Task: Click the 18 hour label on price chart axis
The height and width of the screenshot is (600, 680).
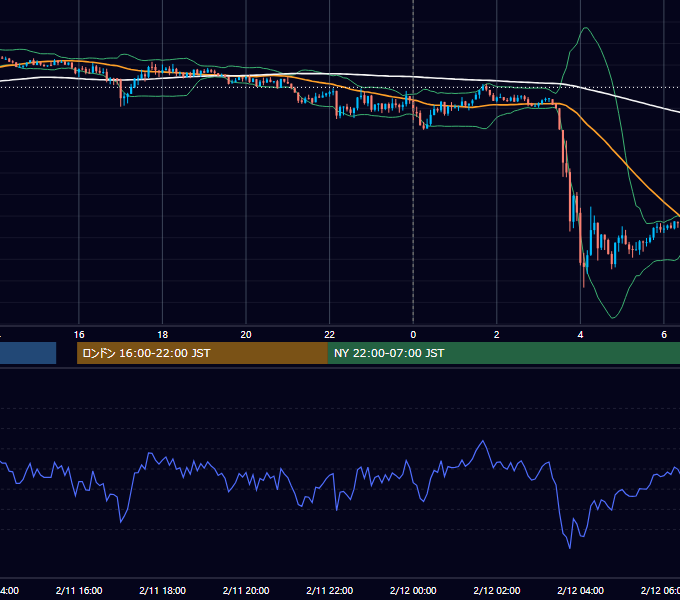Action: click(x=163, y=335)
